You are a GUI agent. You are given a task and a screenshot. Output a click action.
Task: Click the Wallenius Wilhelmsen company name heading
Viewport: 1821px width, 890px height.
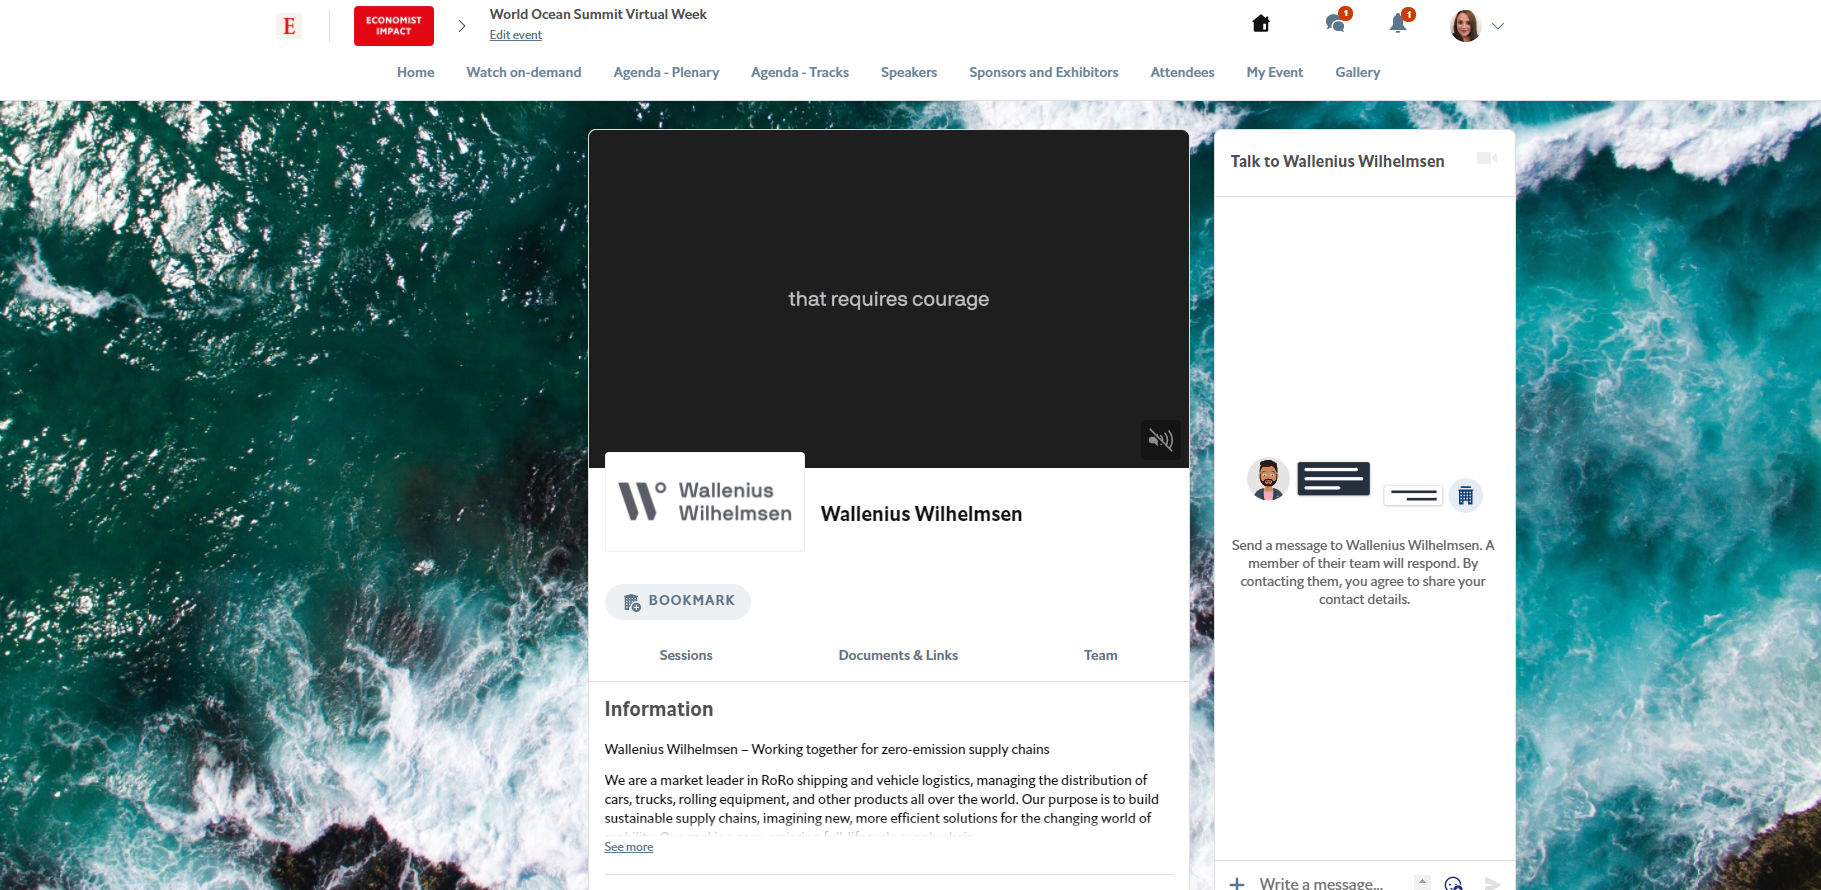tap(922, 514)
